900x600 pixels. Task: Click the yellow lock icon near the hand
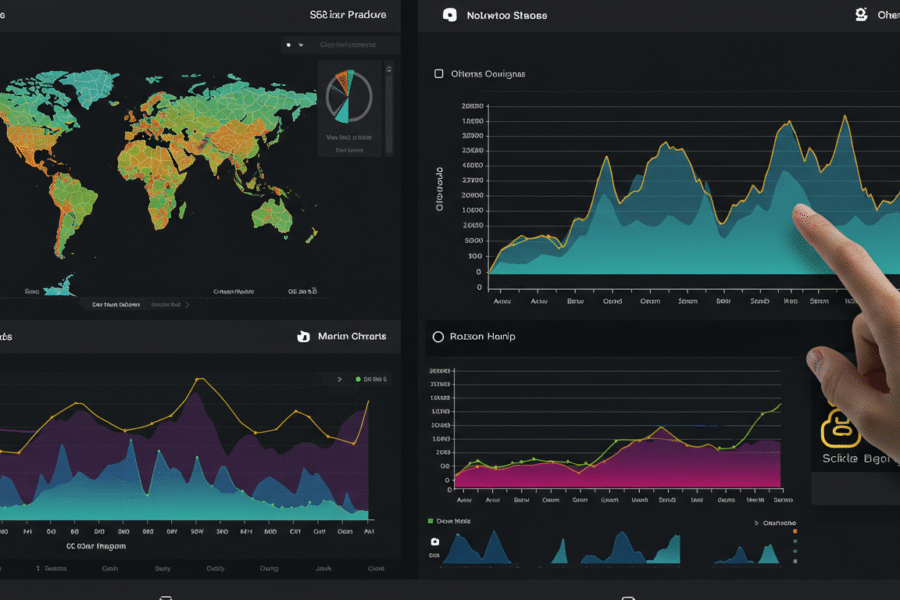[x=840, y=426]
